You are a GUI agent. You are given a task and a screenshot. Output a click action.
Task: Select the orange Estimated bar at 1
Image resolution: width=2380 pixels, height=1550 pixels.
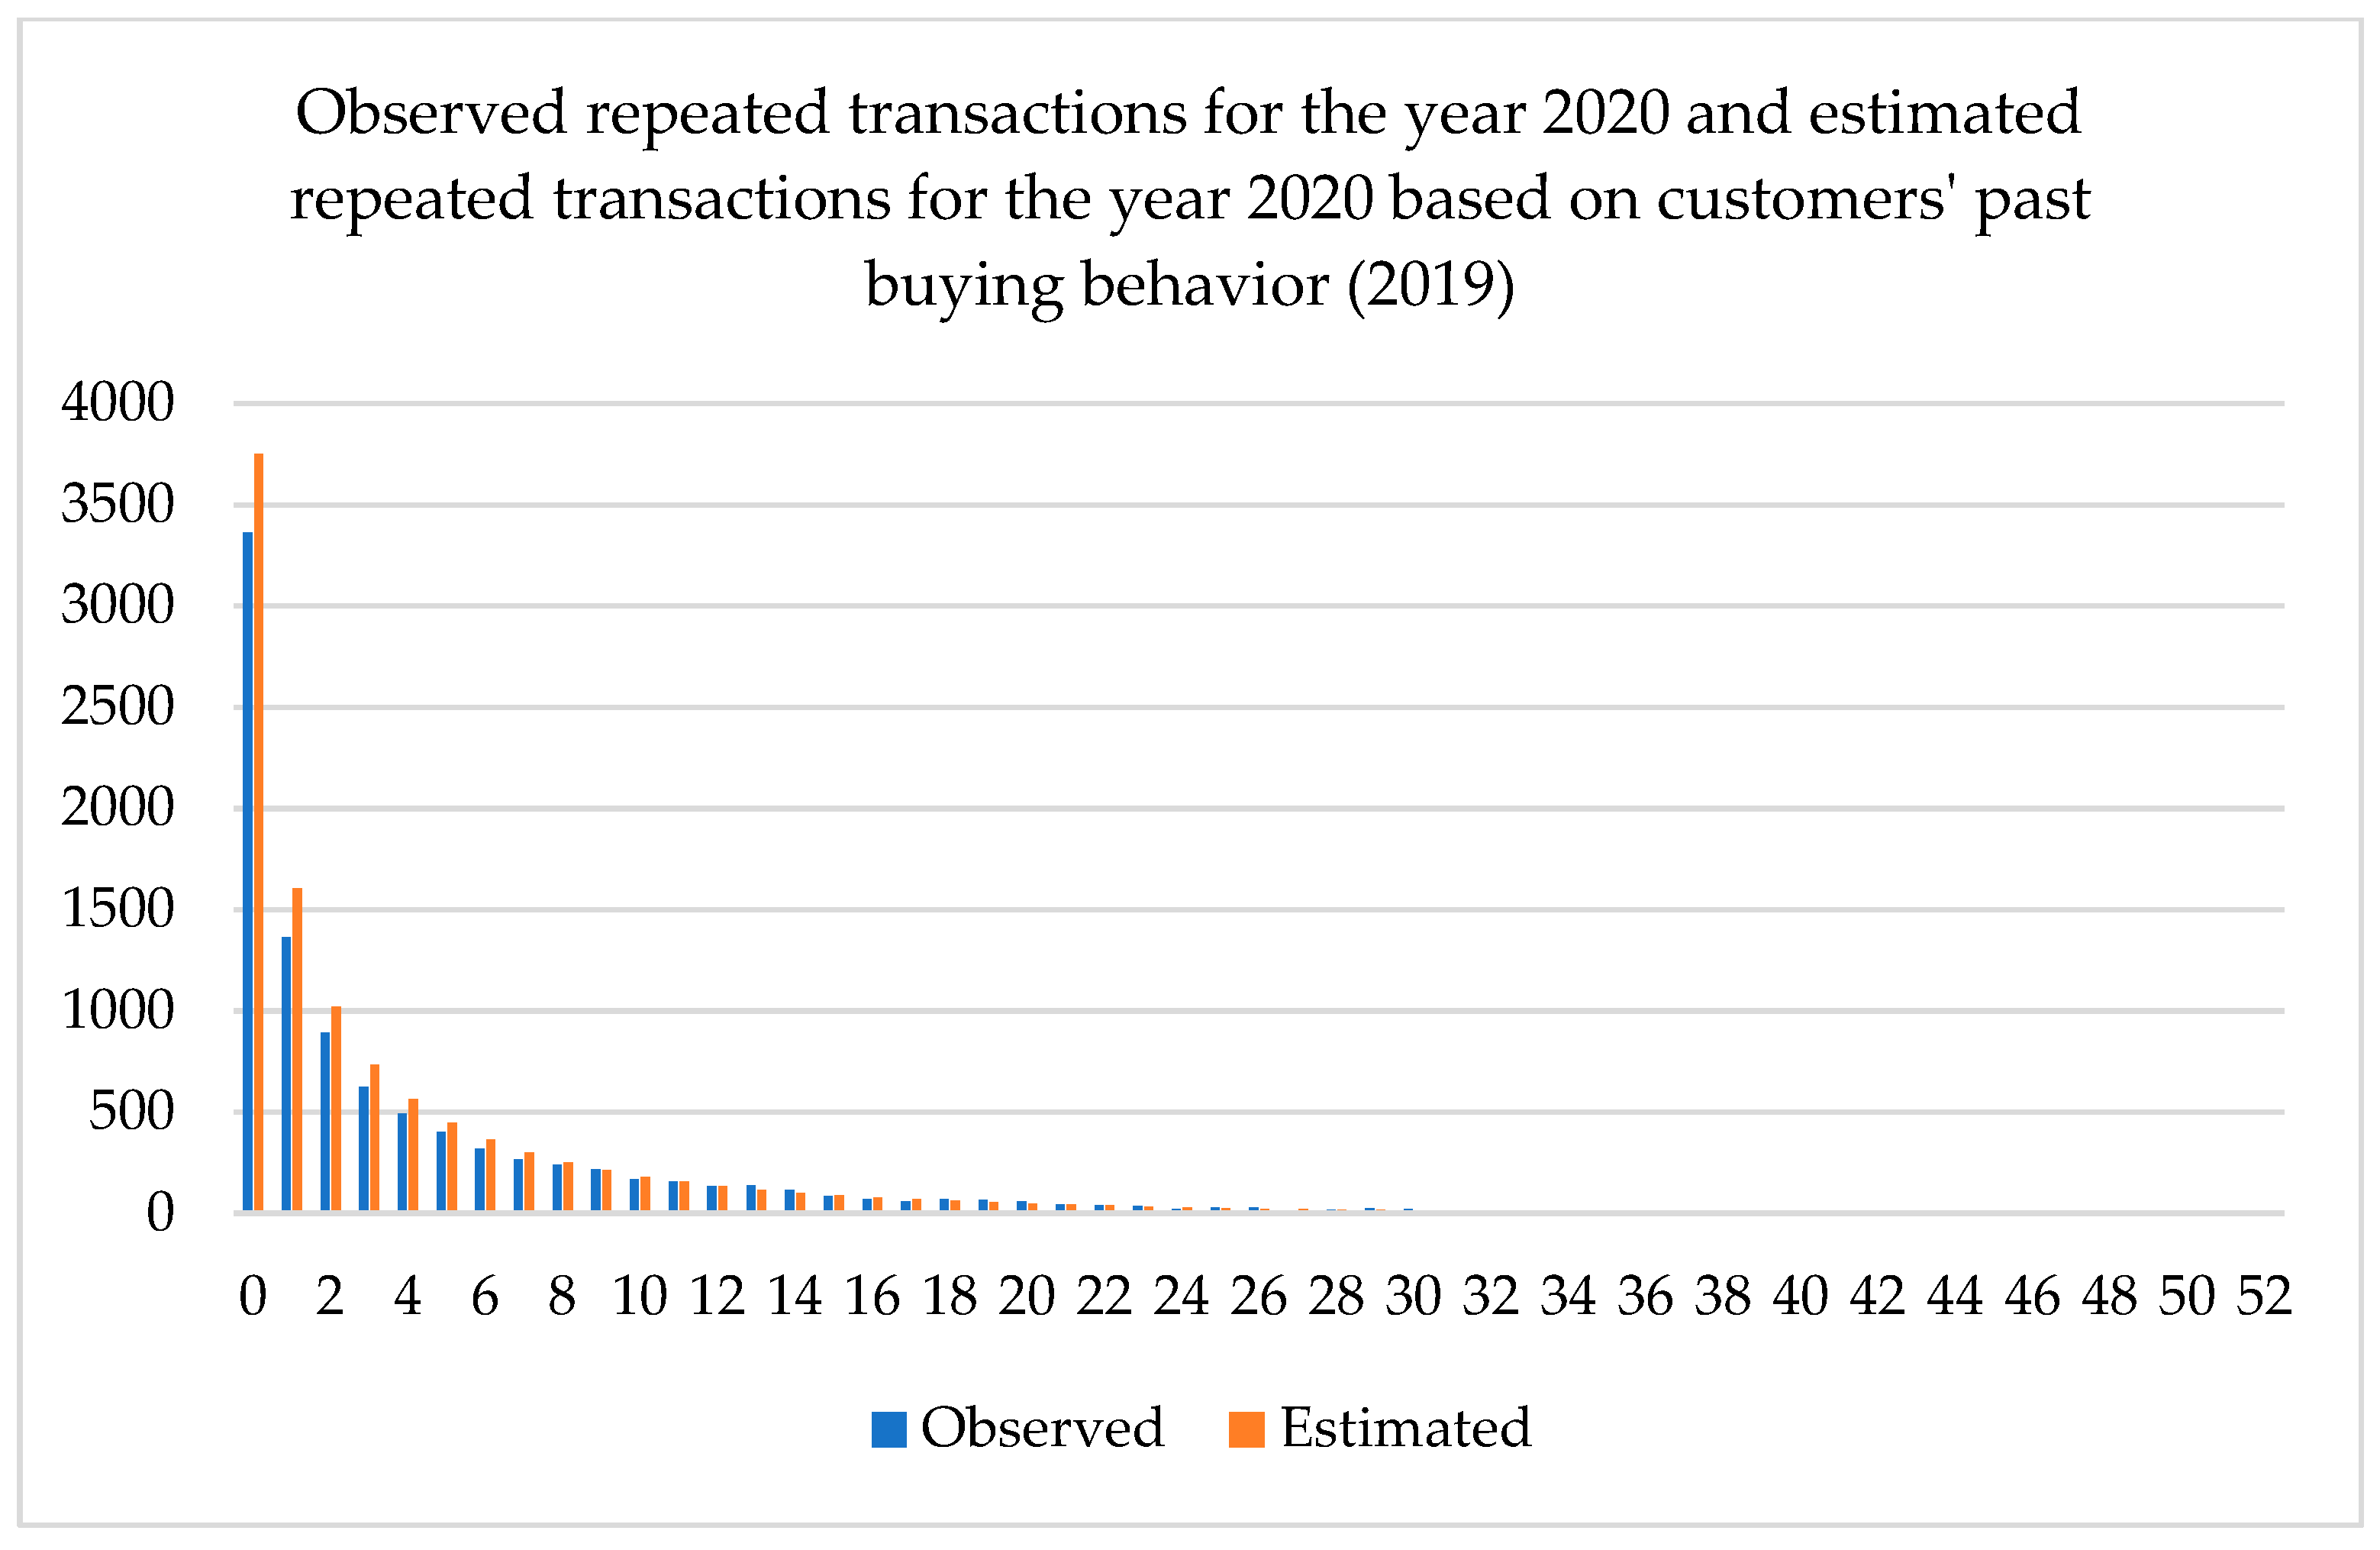(297, 1049)
